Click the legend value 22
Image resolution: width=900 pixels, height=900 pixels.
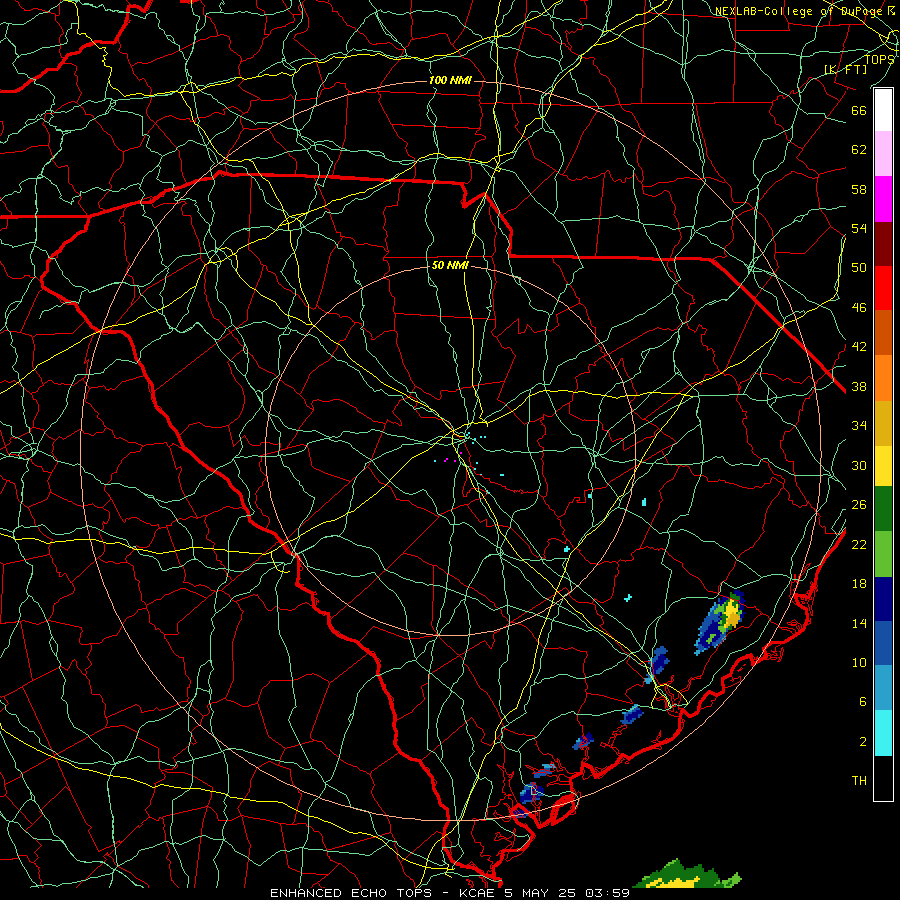(859, 544)
